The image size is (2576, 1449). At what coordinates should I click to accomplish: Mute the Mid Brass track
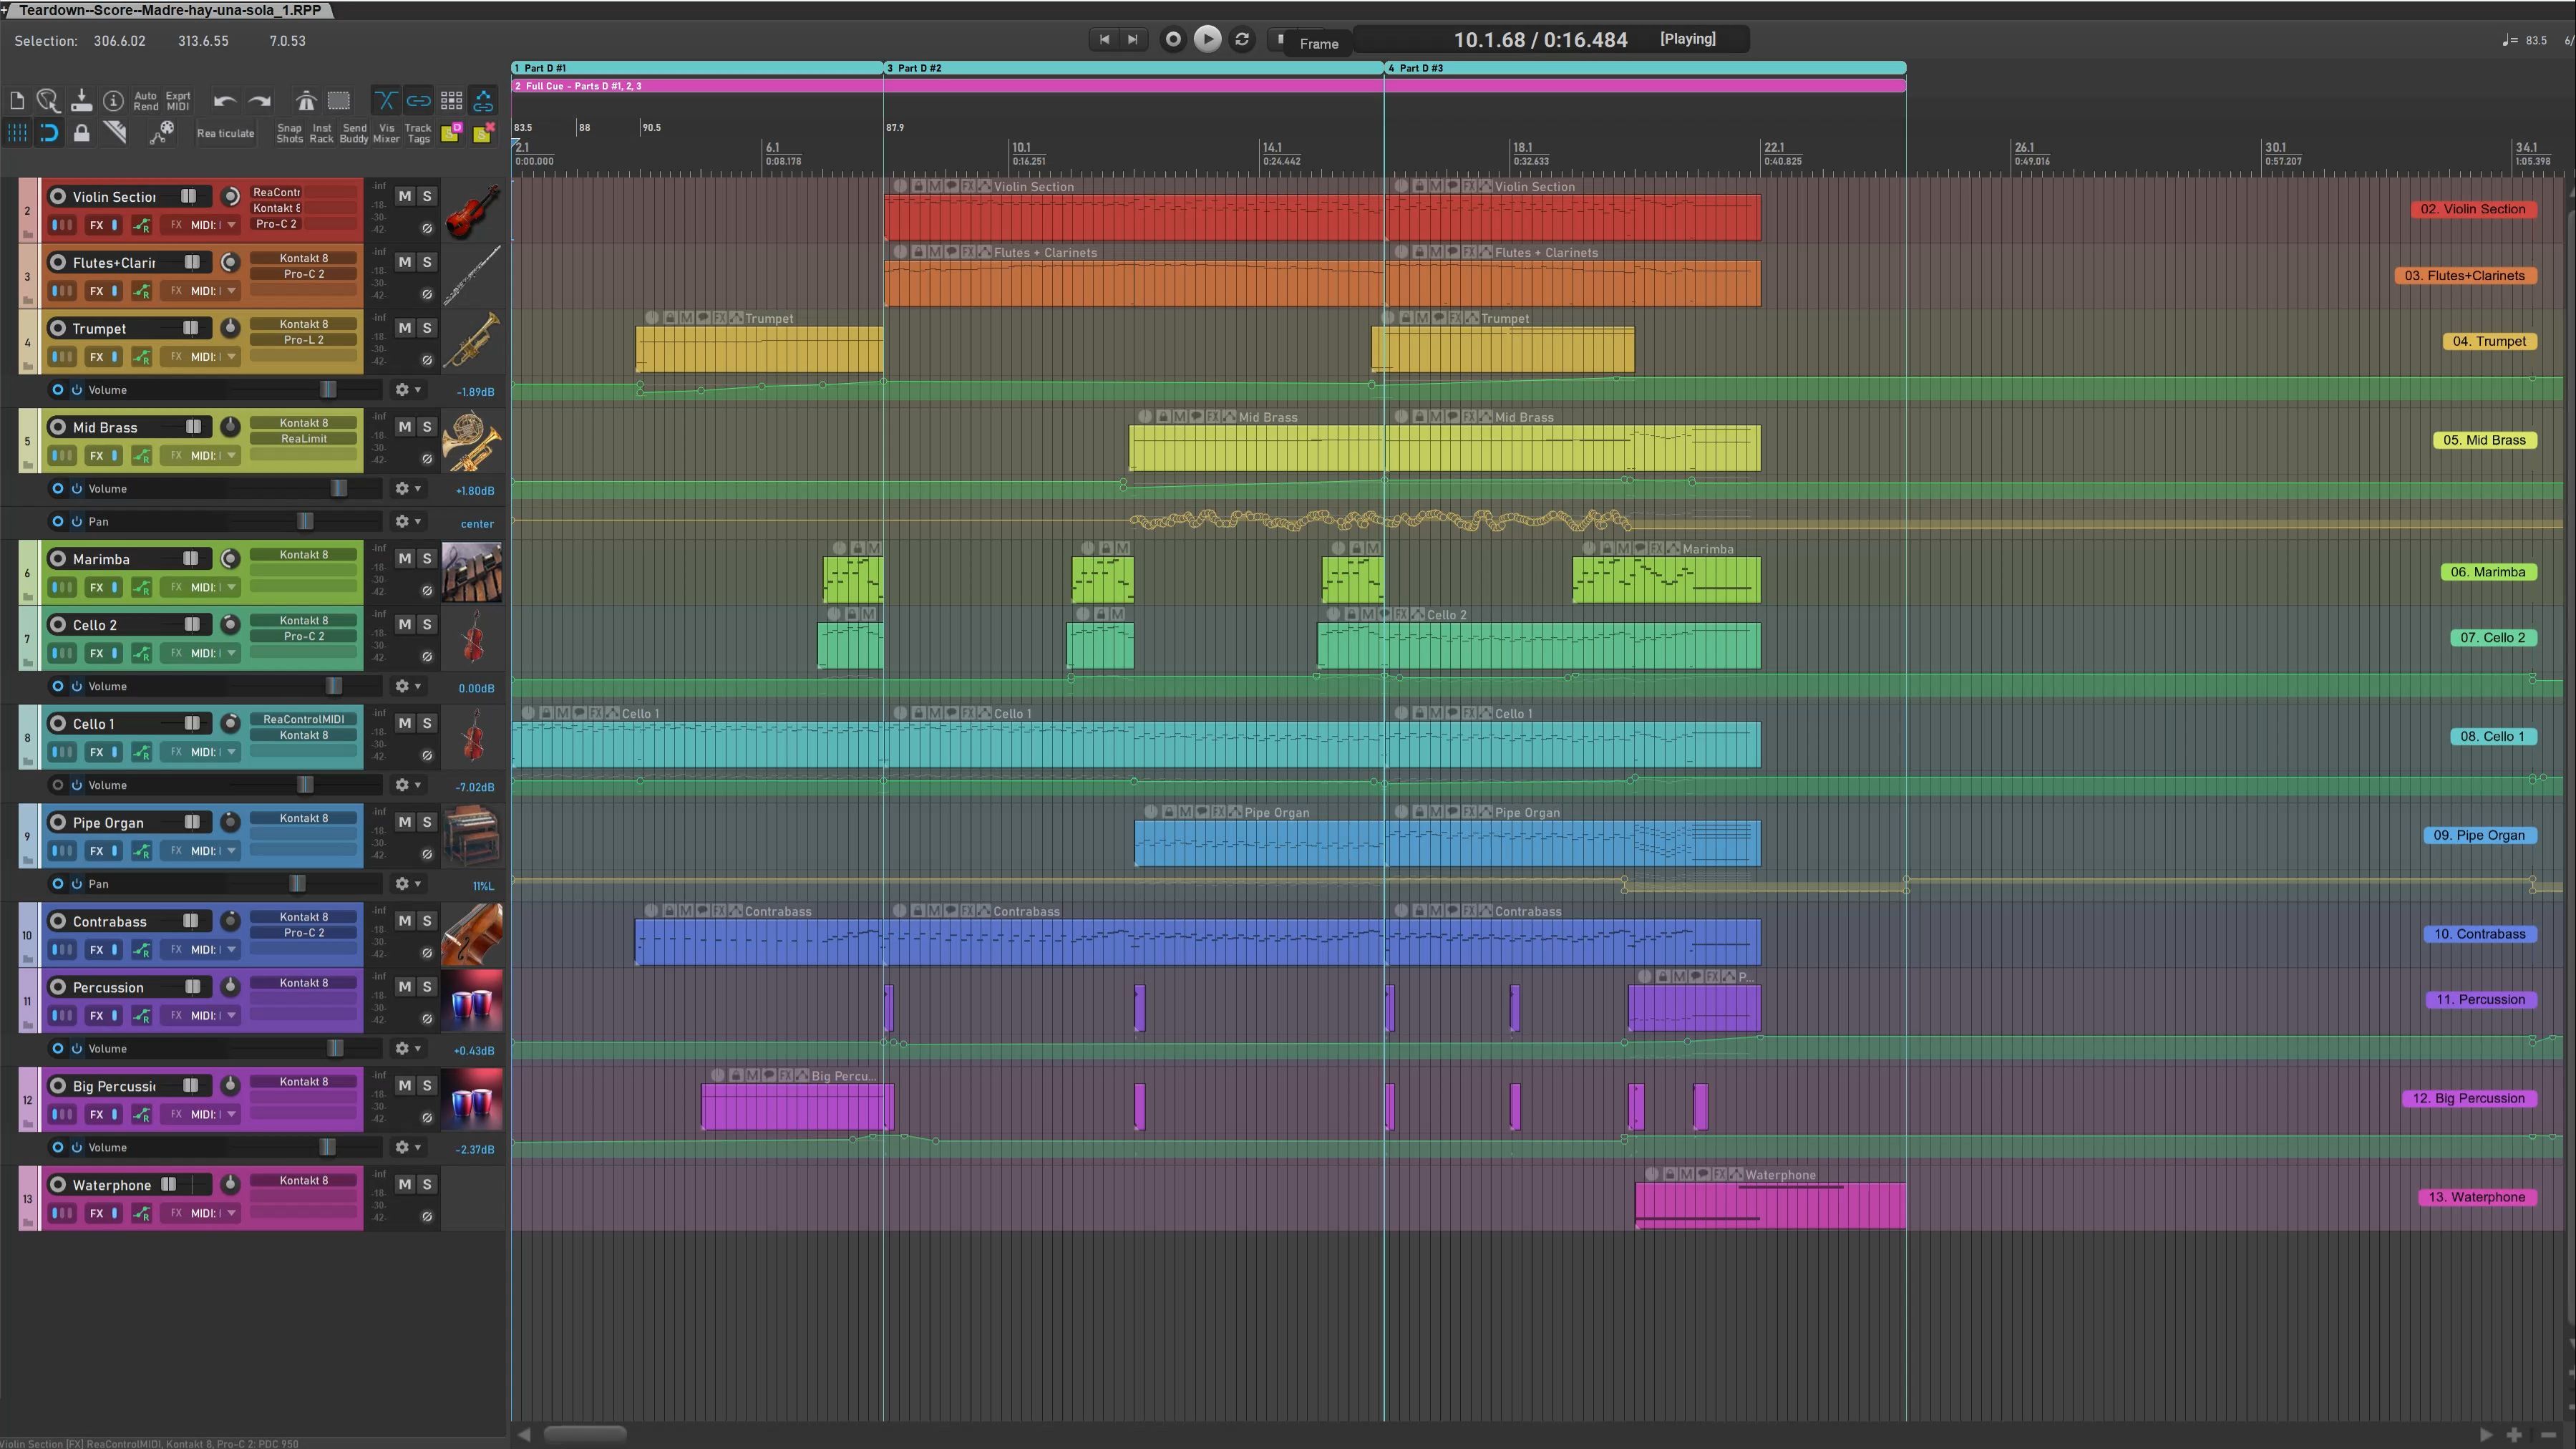pos(405,427)
